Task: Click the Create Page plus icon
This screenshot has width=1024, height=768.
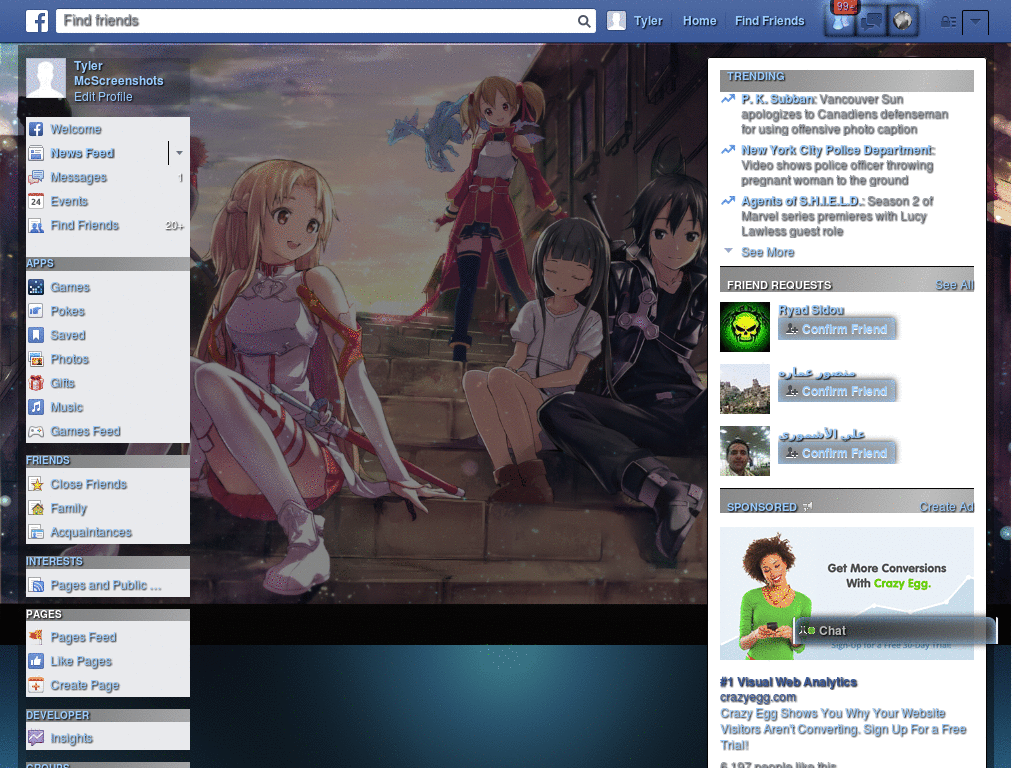Action: click(37, 686)
